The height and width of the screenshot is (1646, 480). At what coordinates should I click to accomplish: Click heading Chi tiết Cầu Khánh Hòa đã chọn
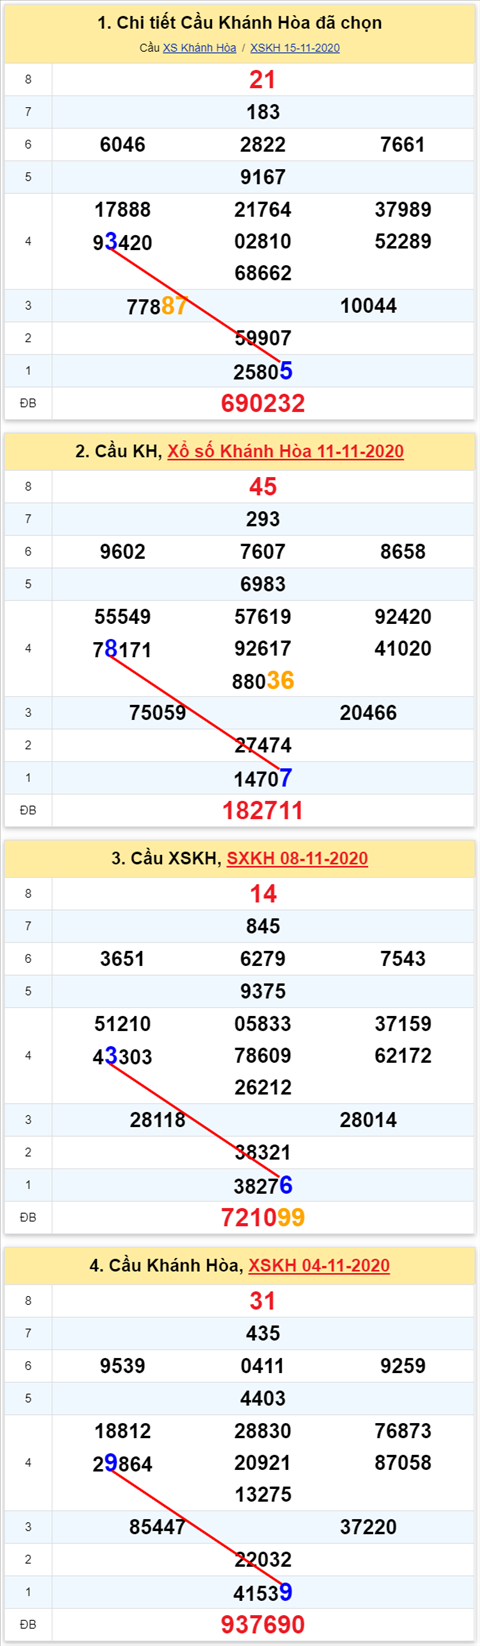240,22
